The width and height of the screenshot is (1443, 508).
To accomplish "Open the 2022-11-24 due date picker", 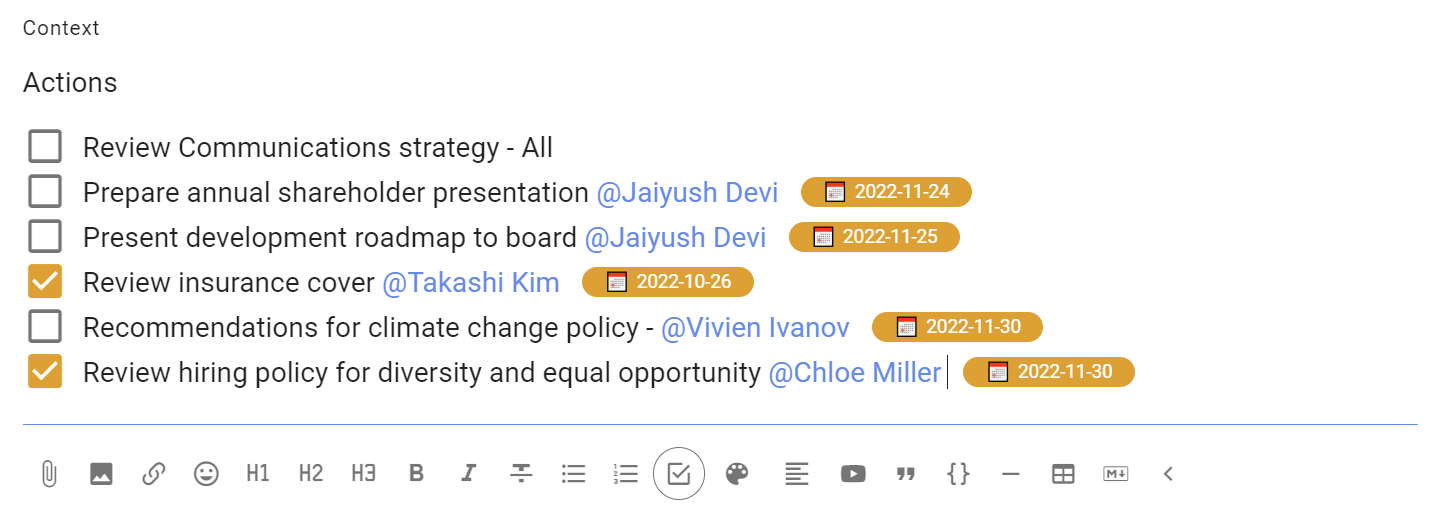I will (x=886, y=192).
